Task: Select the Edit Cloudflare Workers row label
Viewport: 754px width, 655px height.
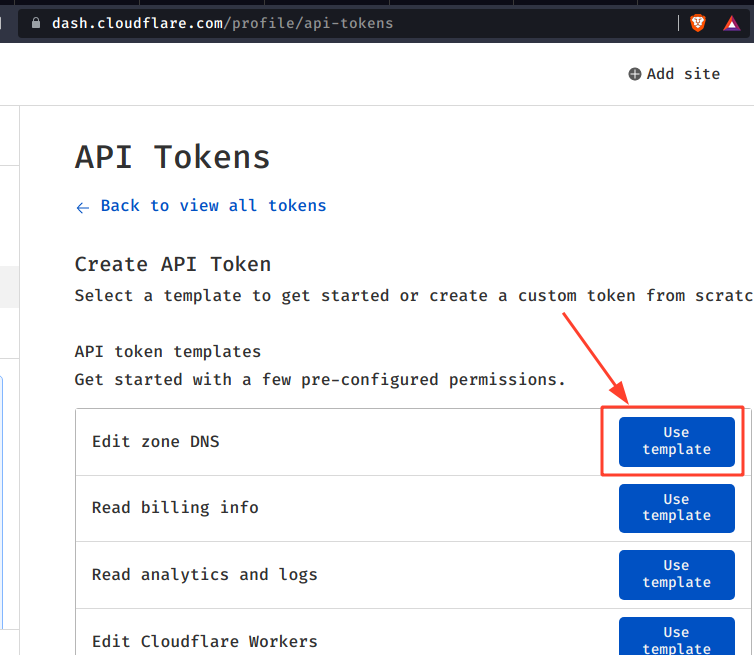Action: (x=204, y=641)
